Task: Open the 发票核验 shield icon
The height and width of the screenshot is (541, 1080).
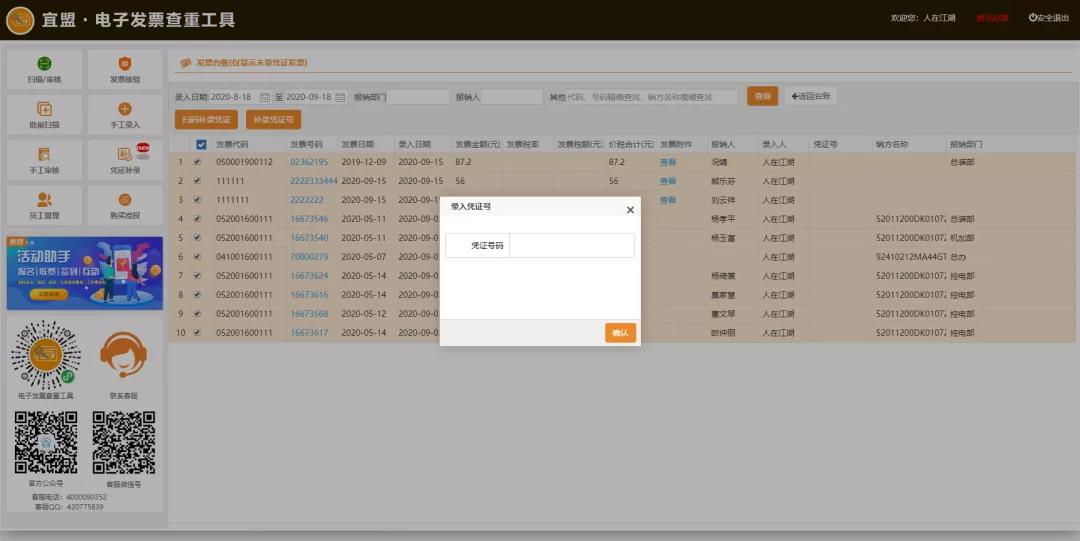Action: (x=125, y=68)
